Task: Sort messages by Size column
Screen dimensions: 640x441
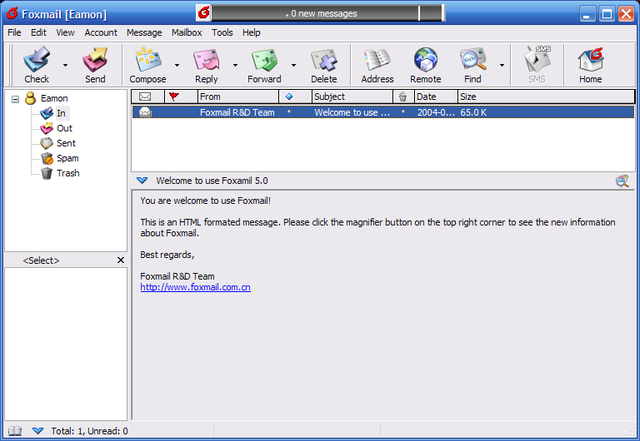Action: click(546, 97)
